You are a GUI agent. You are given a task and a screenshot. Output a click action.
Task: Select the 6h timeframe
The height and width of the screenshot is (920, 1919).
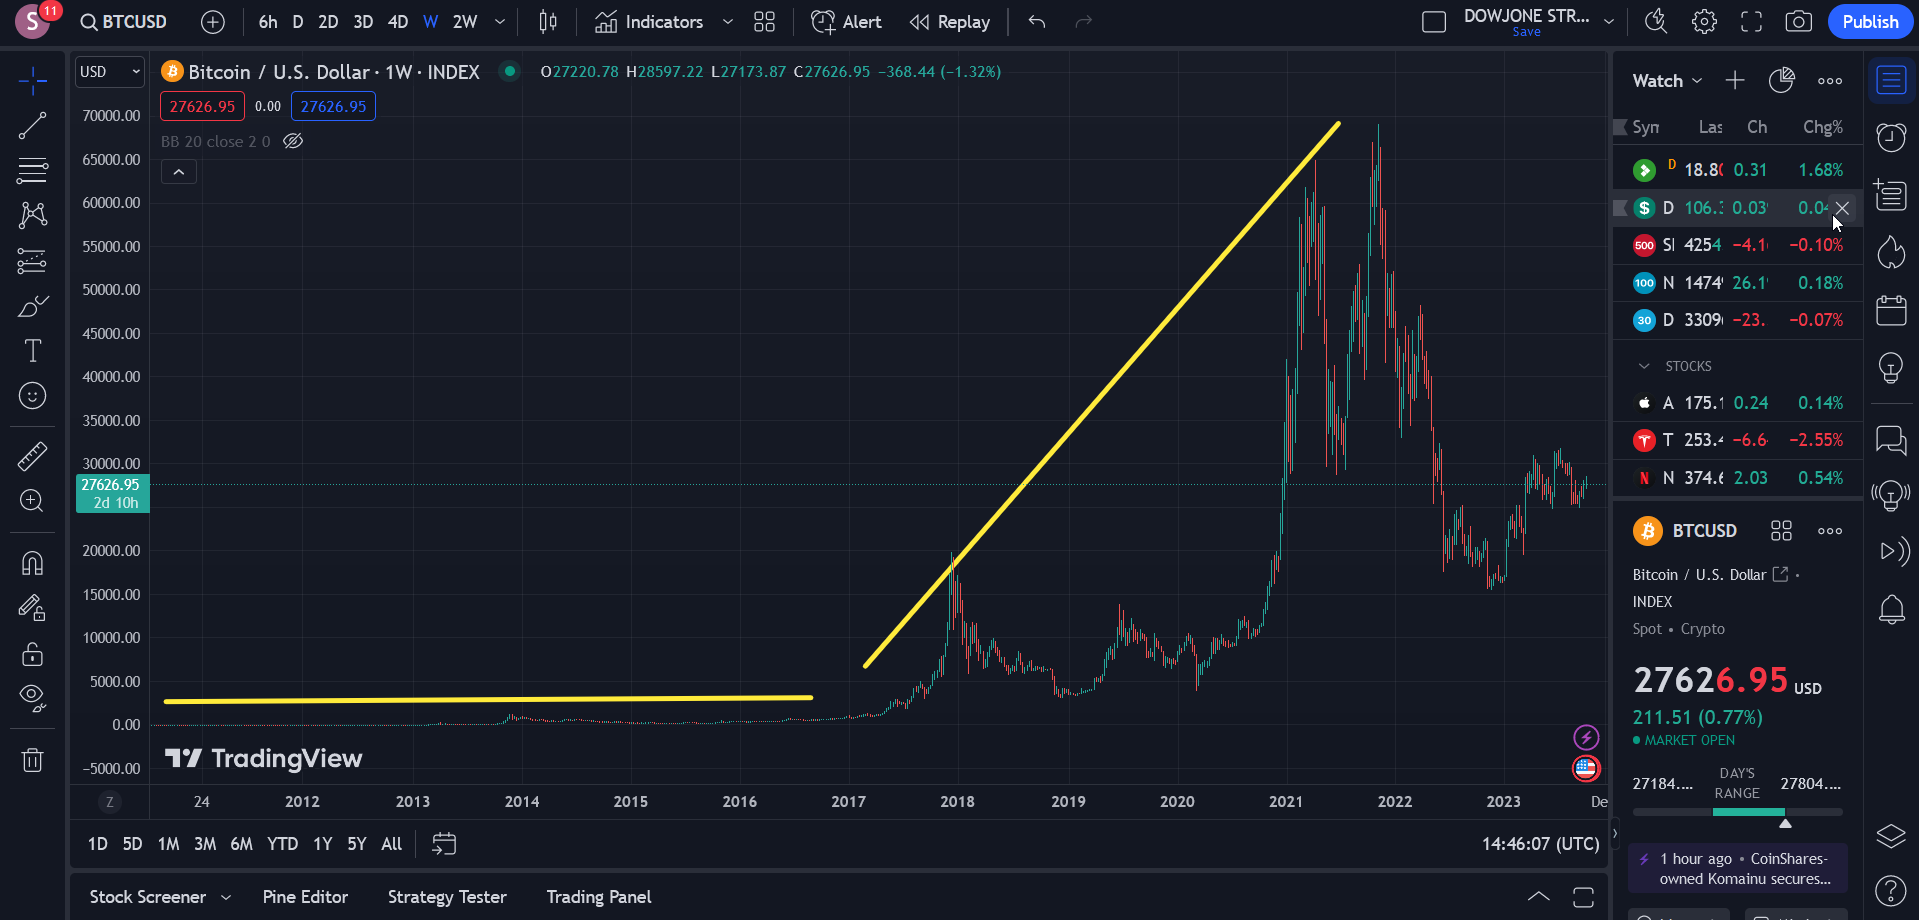coord(268,22)
